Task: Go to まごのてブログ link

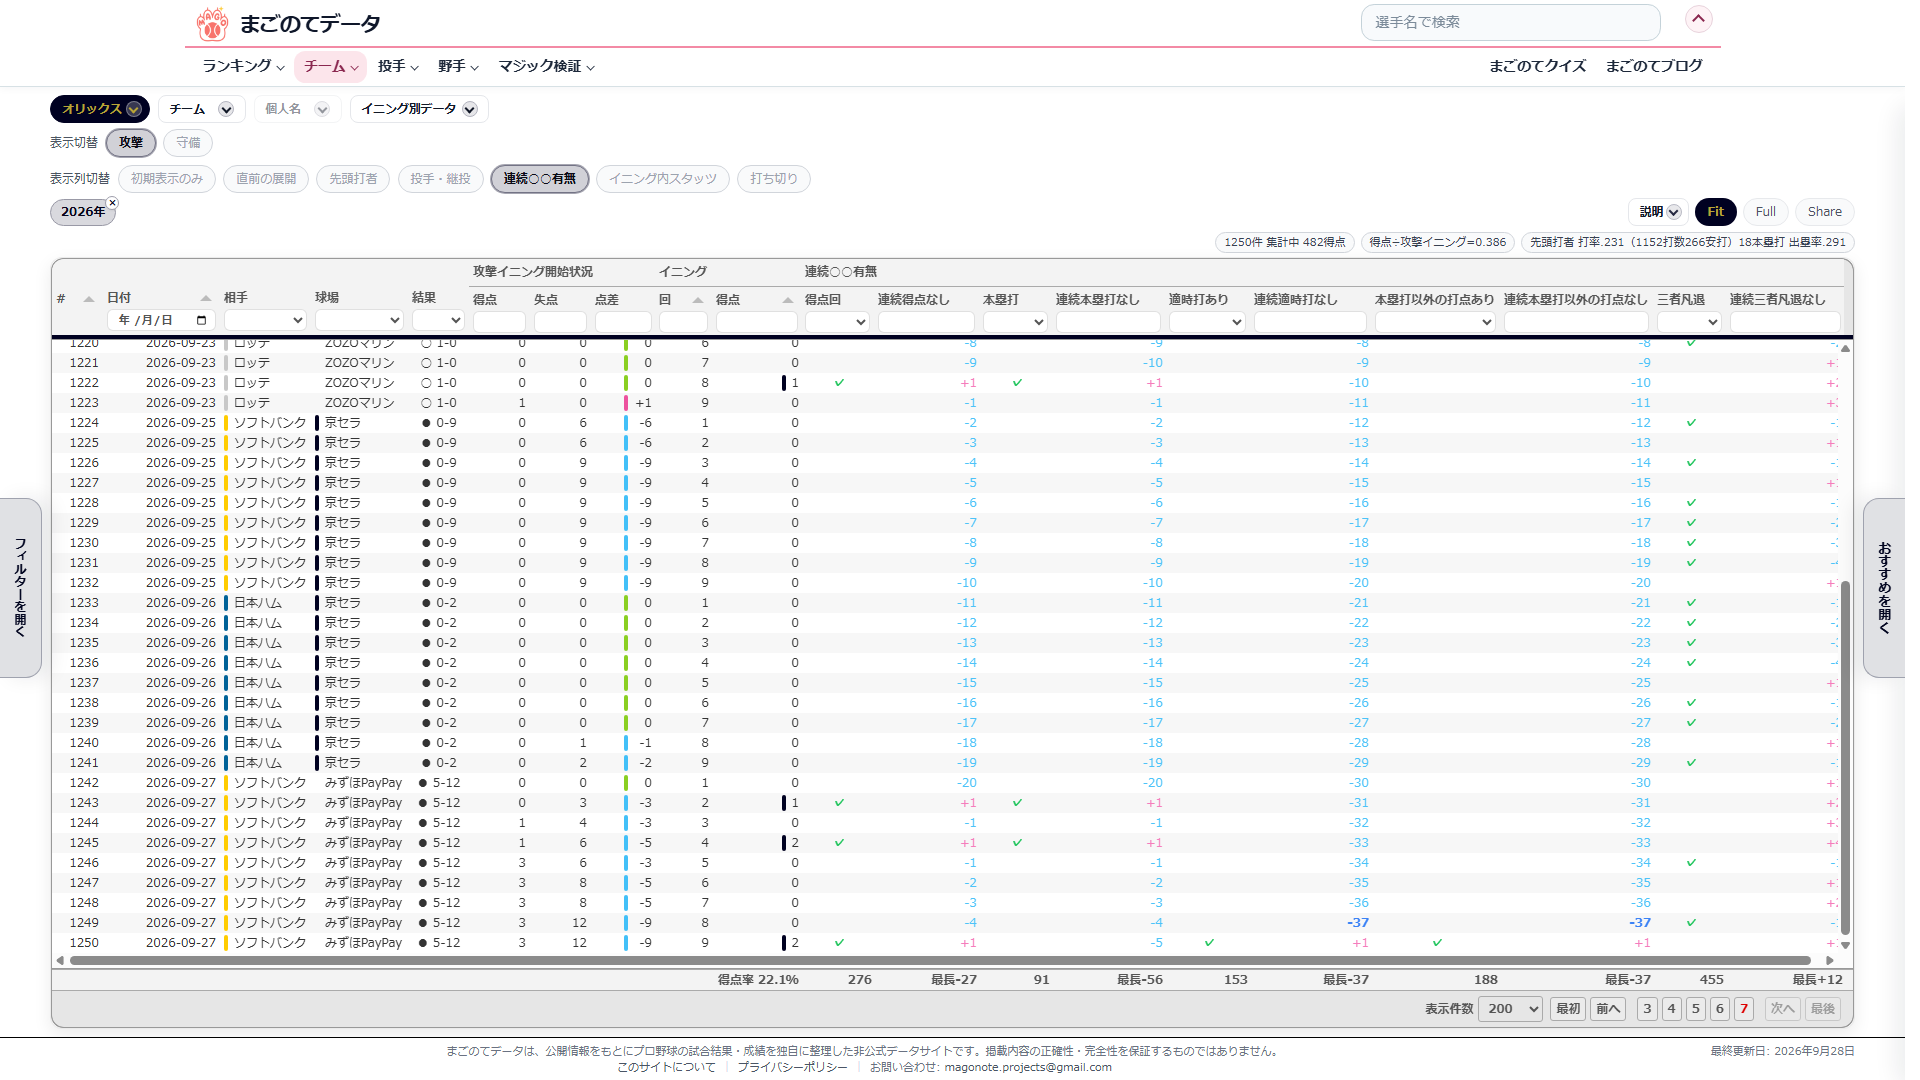Action: (x=1654, y=66)
